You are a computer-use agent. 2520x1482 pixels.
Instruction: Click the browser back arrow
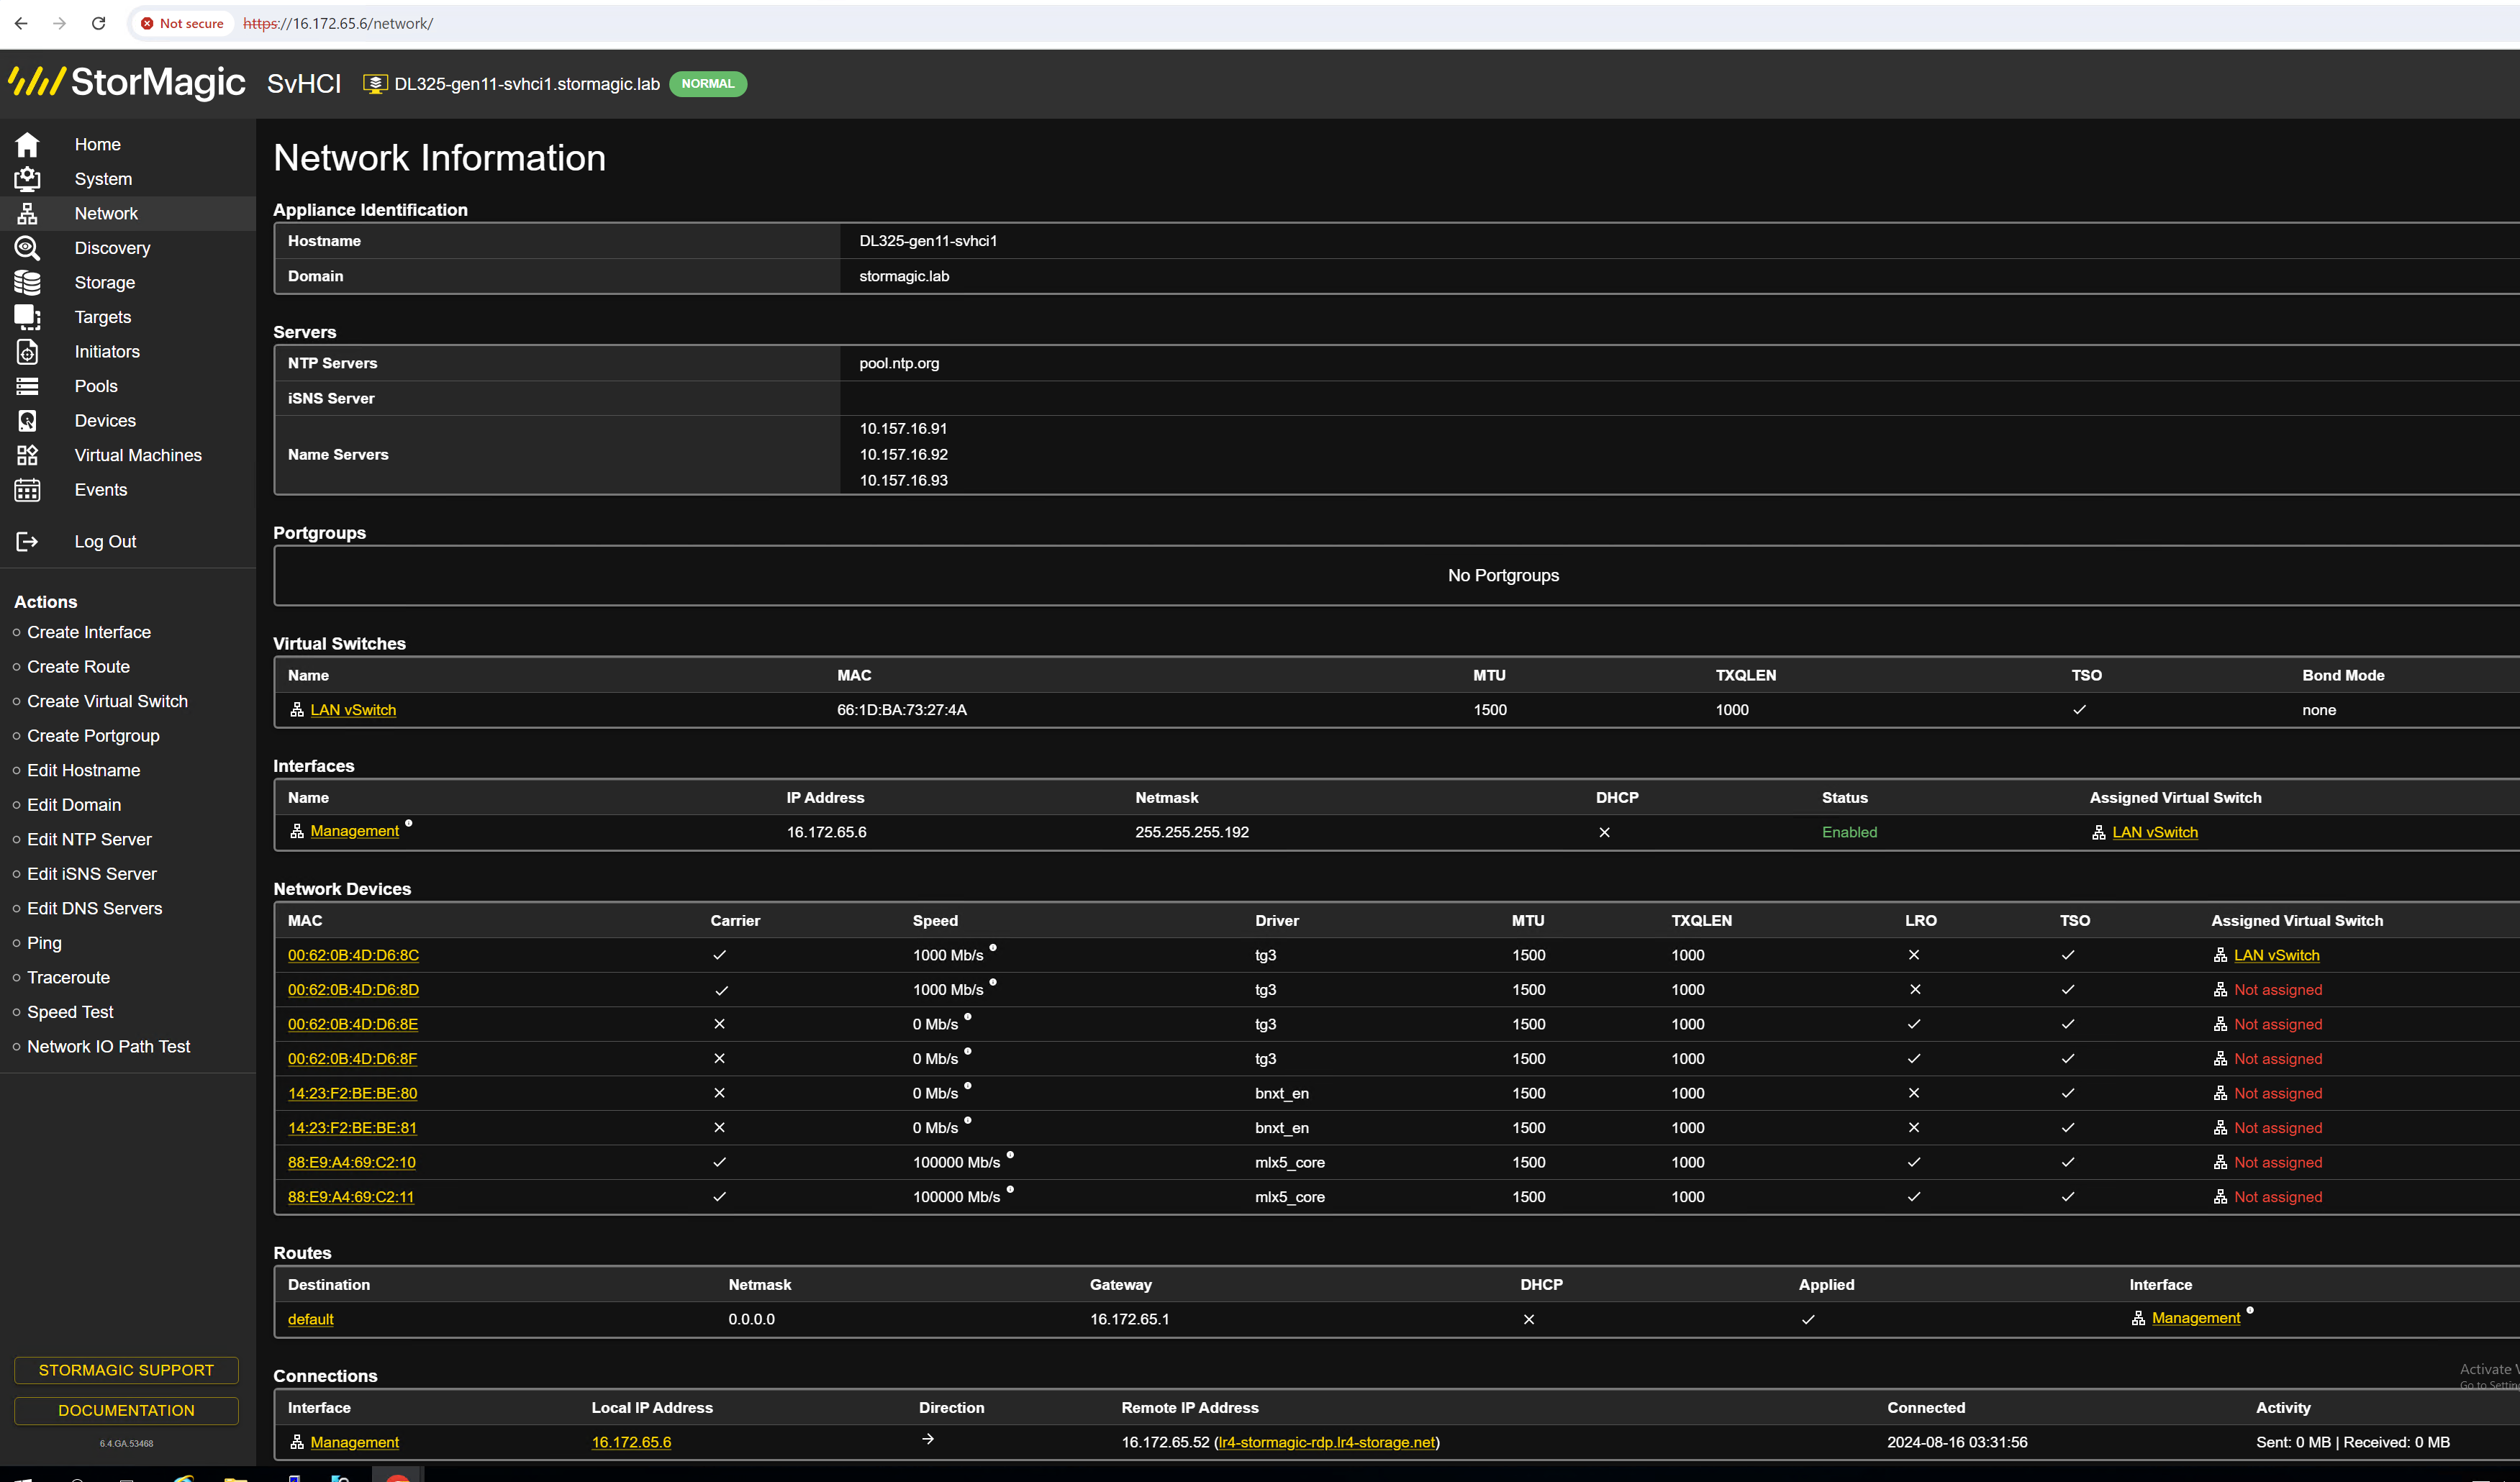[21, 23]
